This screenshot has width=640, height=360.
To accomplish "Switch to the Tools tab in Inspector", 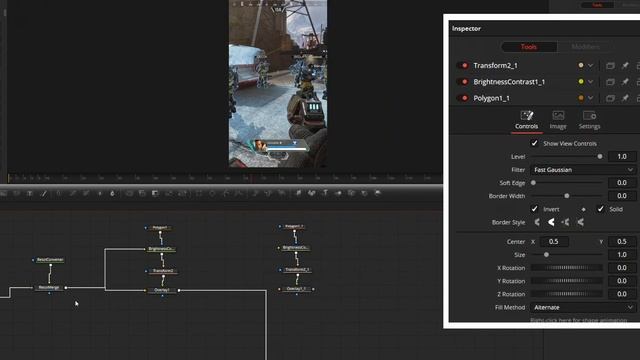I will click(529, 47).
